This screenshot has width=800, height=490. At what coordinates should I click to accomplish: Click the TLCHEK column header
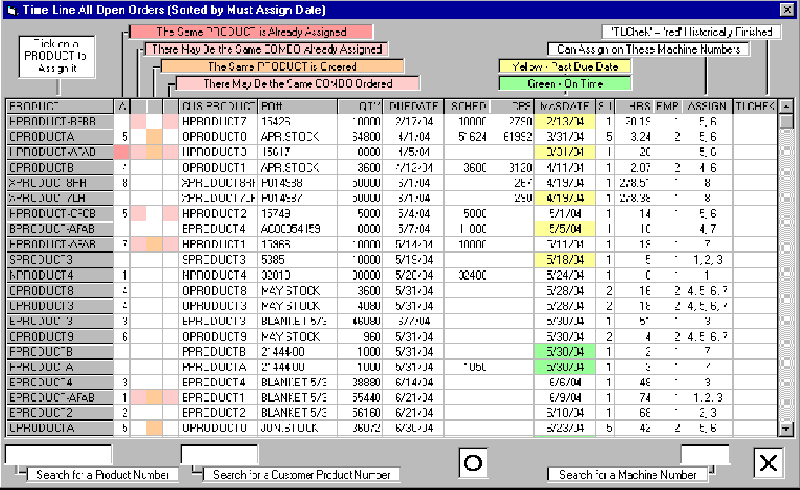point(756,106)
